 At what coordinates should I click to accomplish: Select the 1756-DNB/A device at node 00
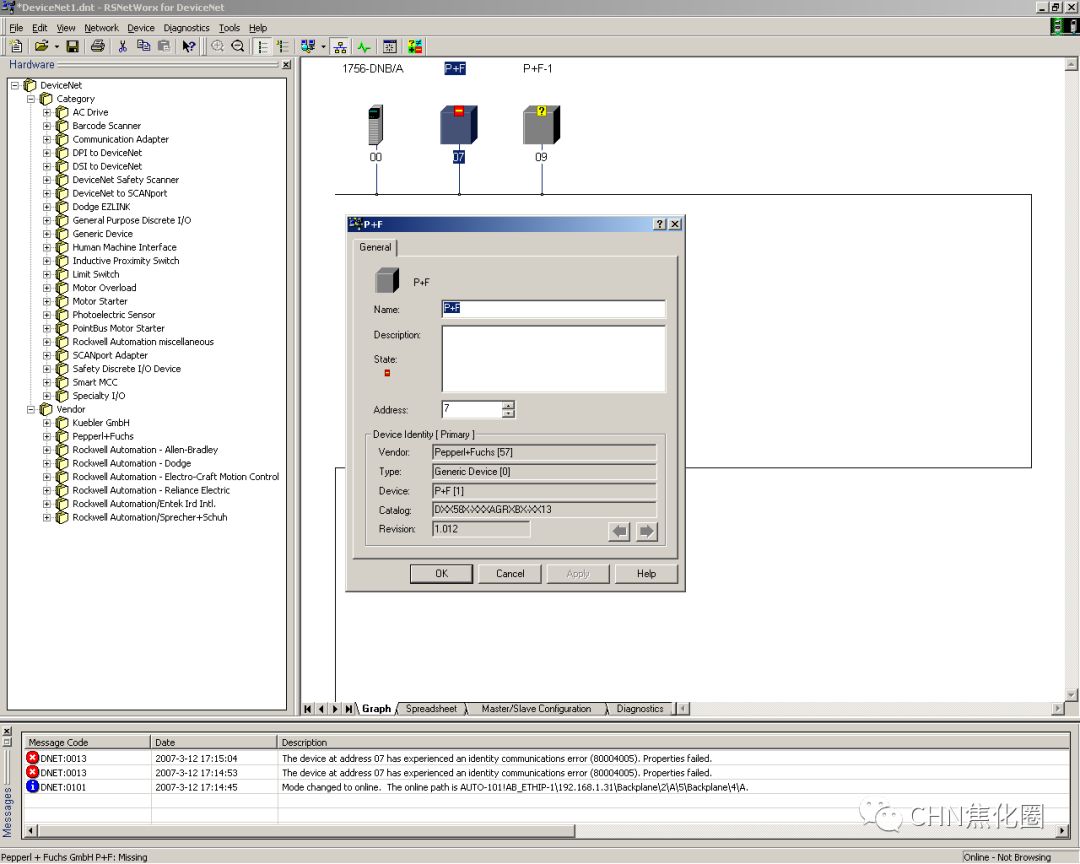pyautogui.click(x=375, y=125)
